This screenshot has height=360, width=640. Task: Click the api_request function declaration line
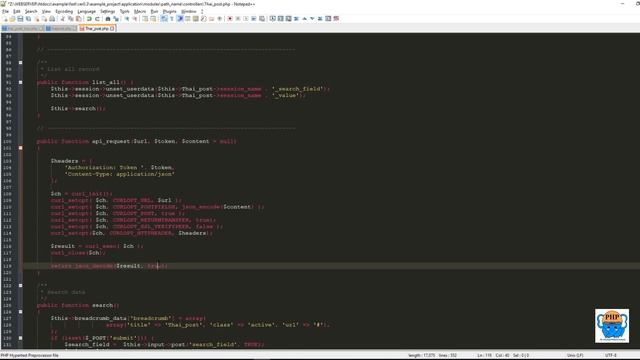point(137,141)
